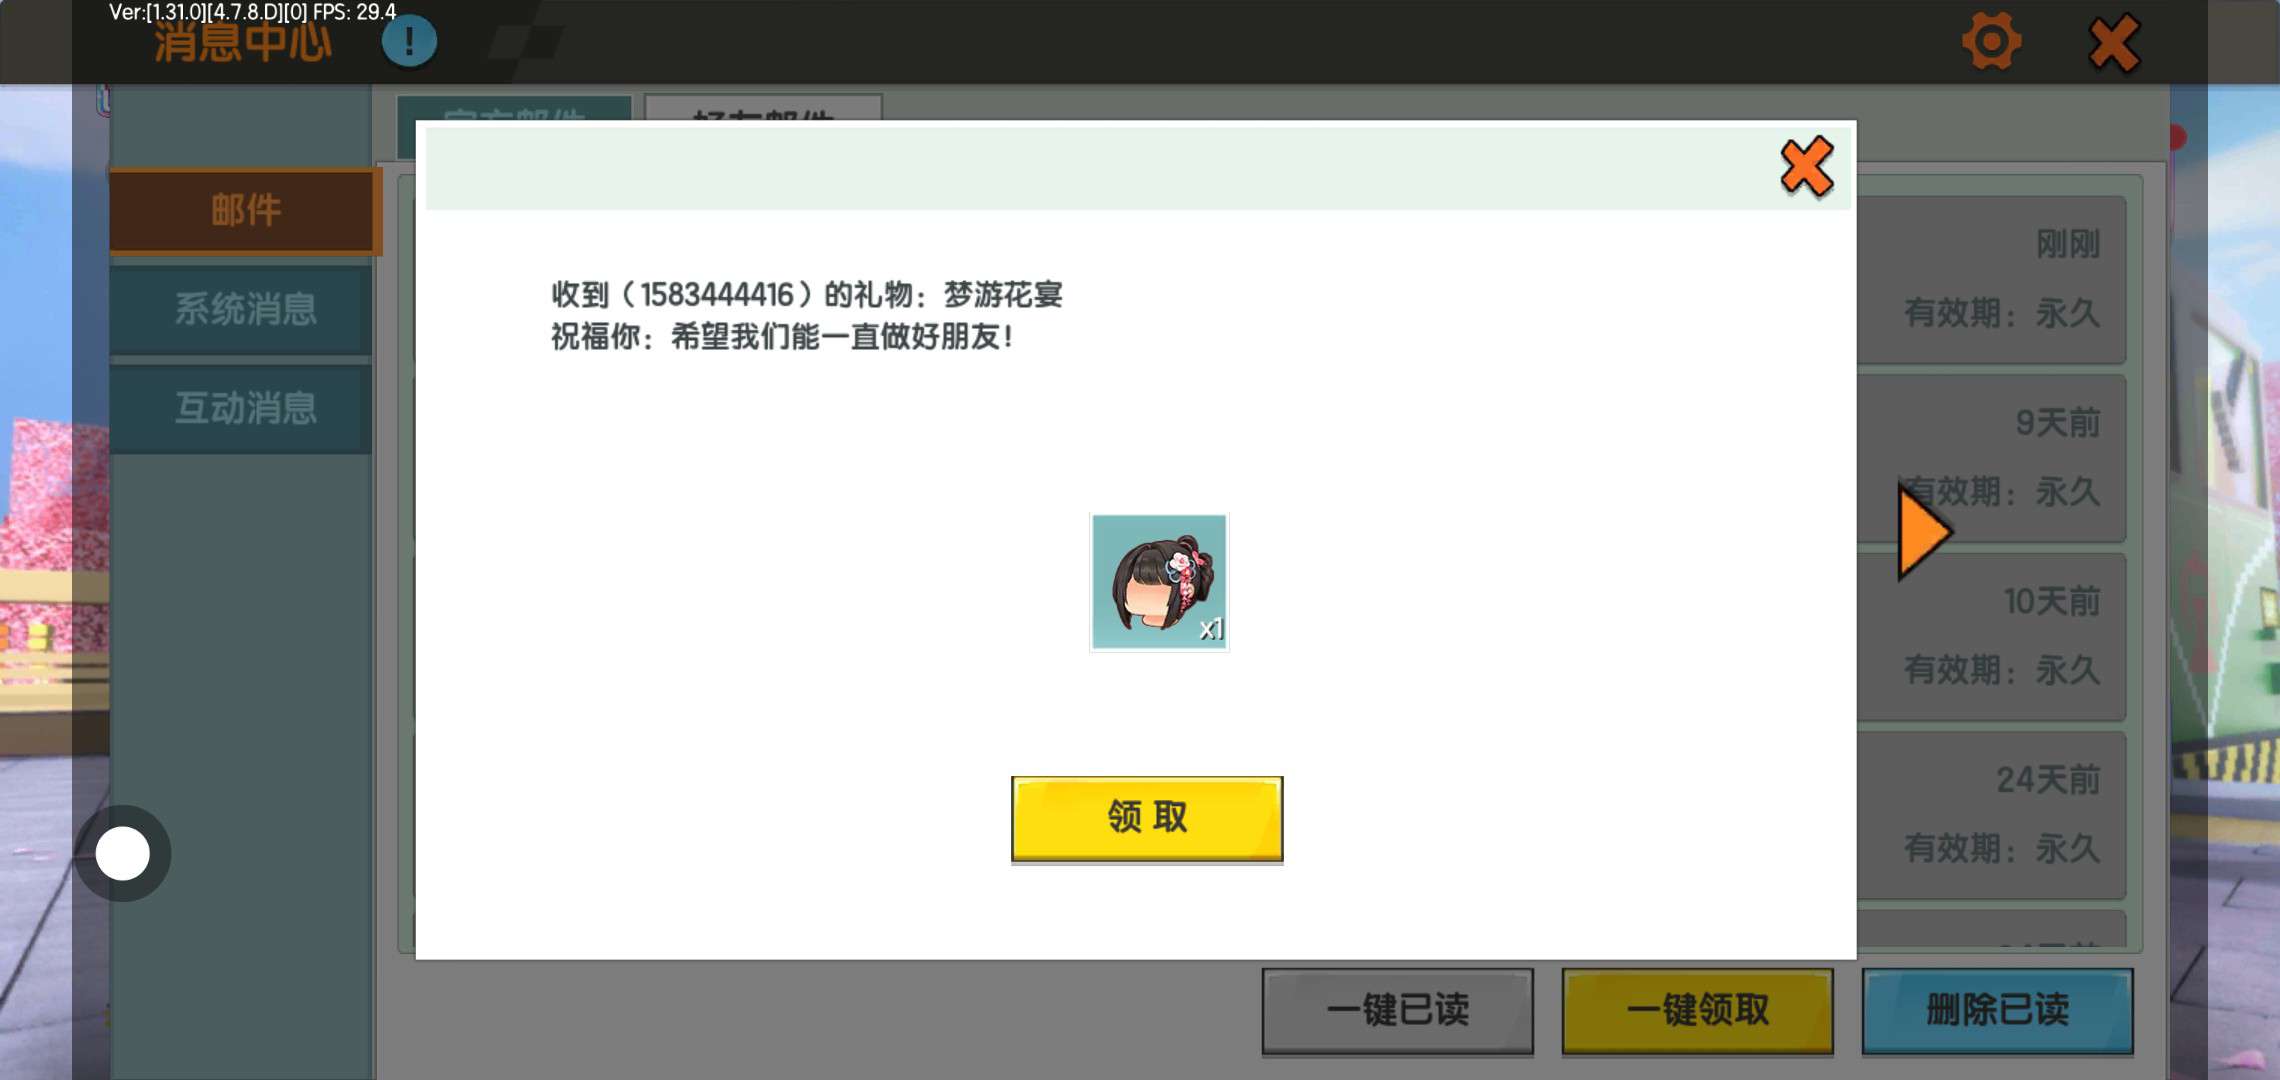Click the blue exclamation info icon
The height and width of the screenshot is (1080, 2280).
click(x=409, y=42)
